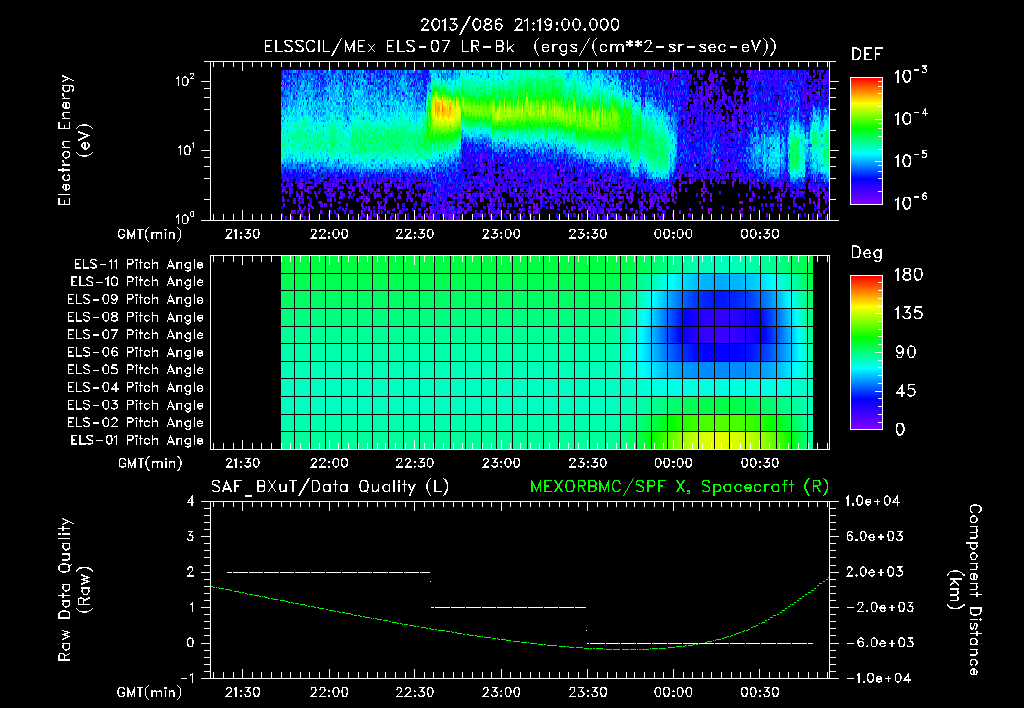Click the 2.0e+03 right-axis tick label
Image resolution: width=1024 pixels, height=708 pixels.
(x=875, y=572)
